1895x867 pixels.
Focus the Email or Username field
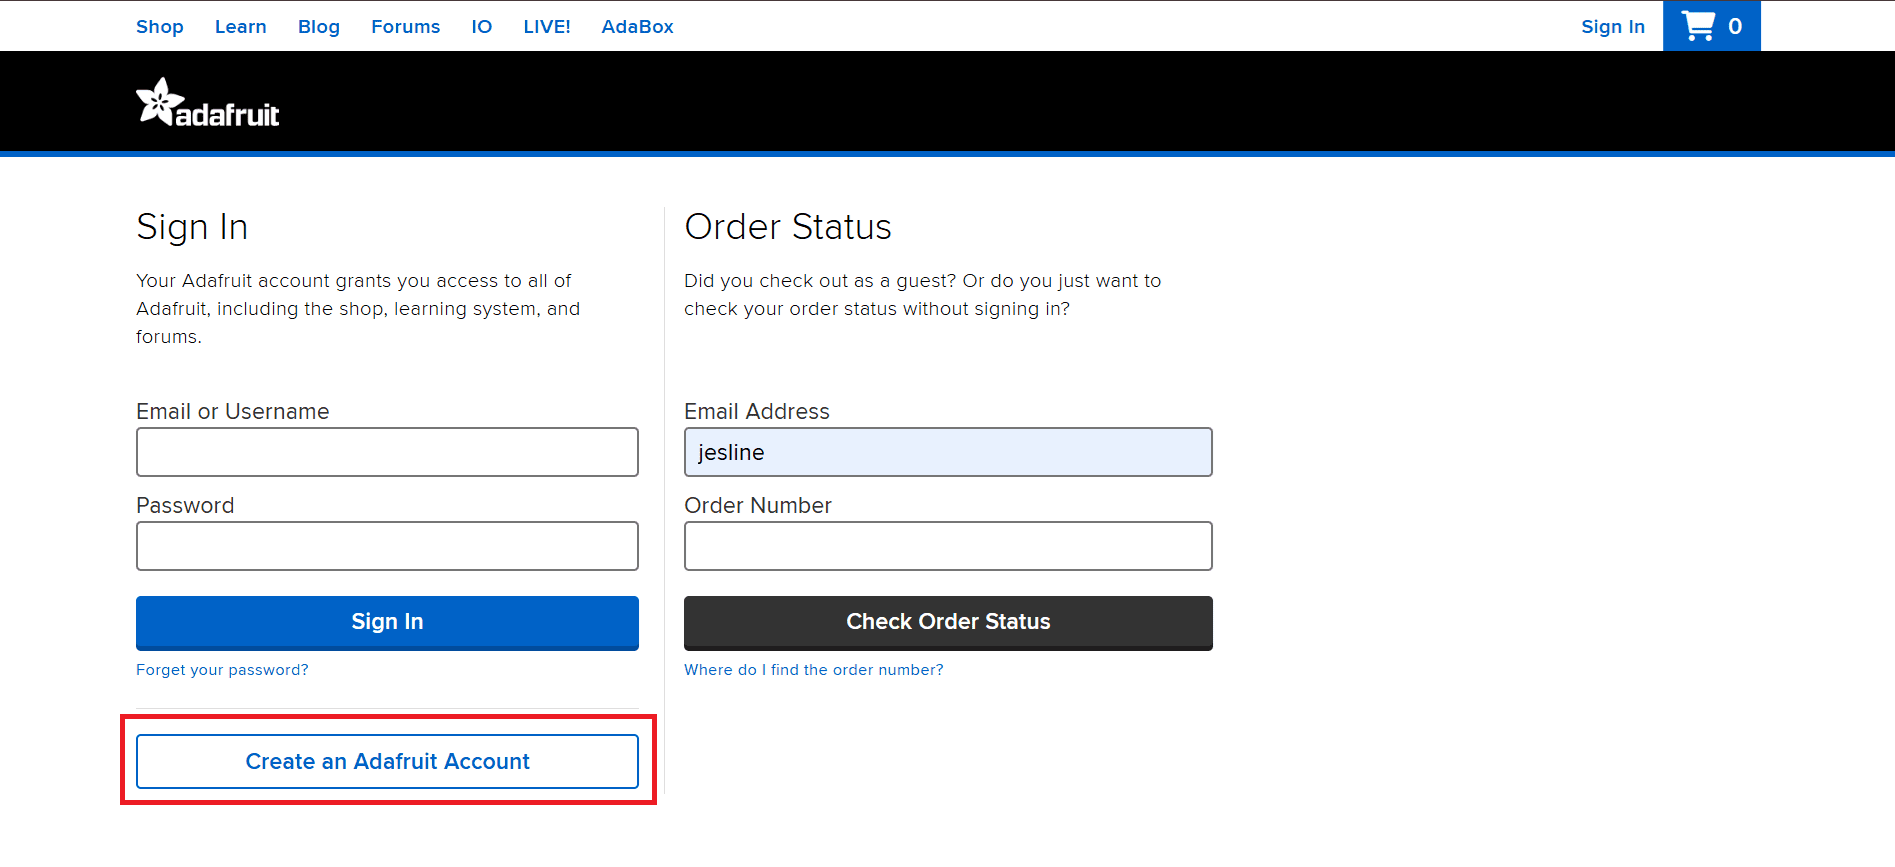pos(387,452)
